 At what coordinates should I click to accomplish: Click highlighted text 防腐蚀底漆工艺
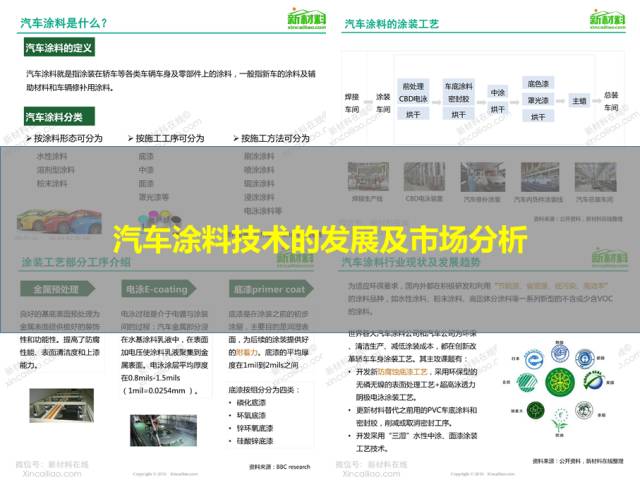(x=402, y=371)
